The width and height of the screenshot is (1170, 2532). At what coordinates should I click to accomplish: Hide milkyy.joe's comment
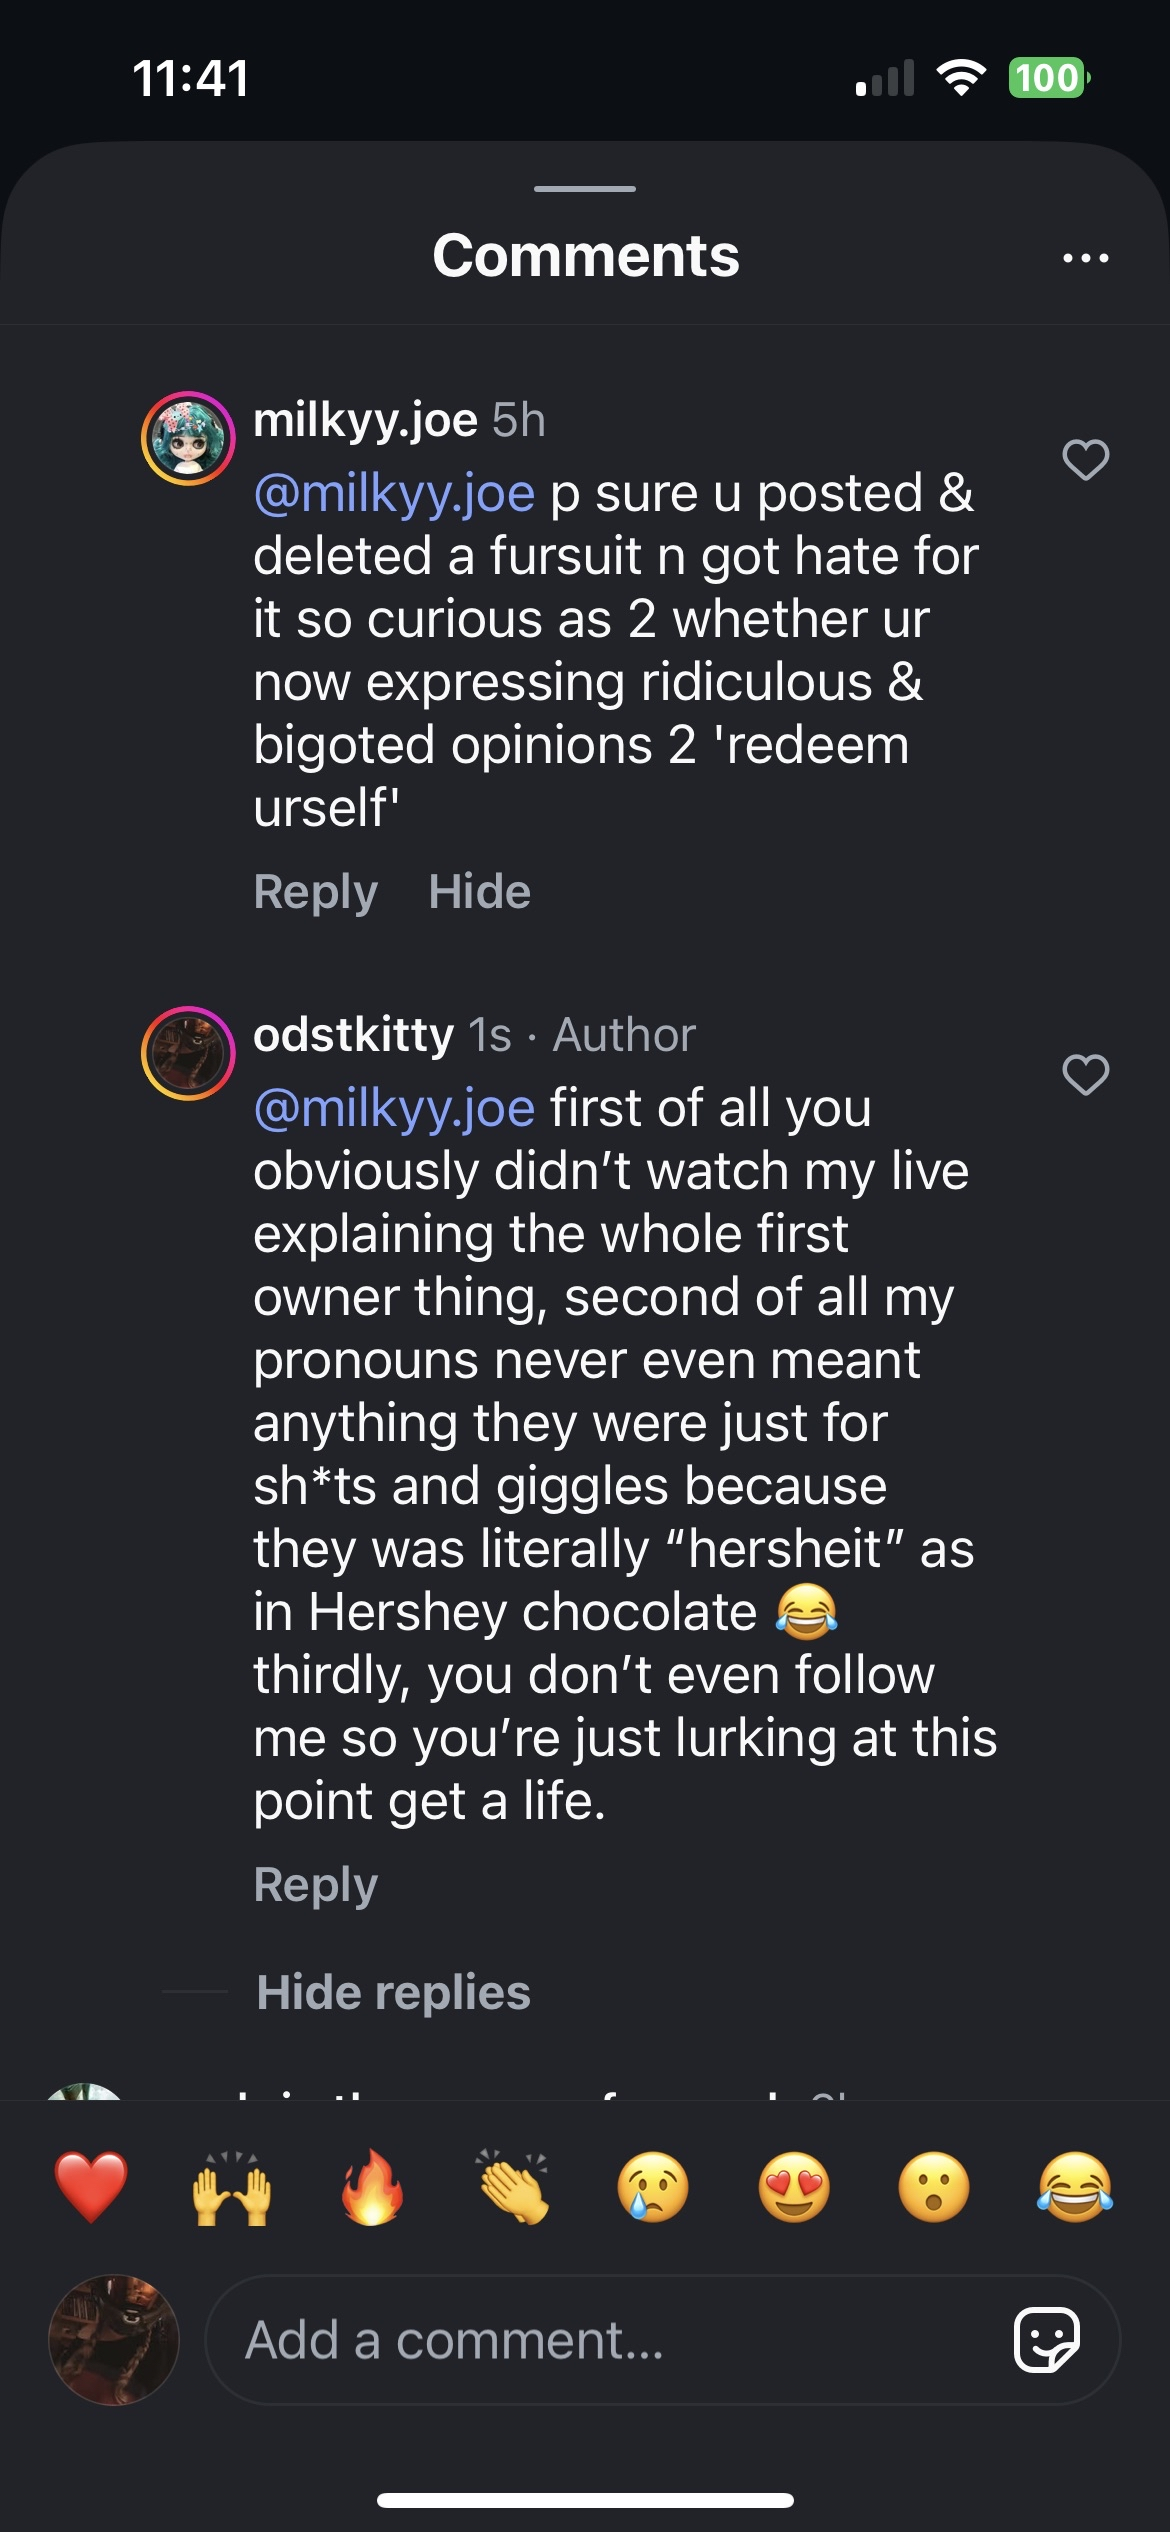pos(479,891)
